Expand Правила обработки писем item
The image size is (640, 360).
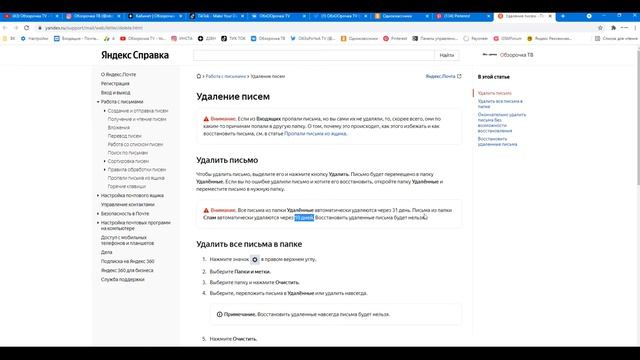pos(104,169)
